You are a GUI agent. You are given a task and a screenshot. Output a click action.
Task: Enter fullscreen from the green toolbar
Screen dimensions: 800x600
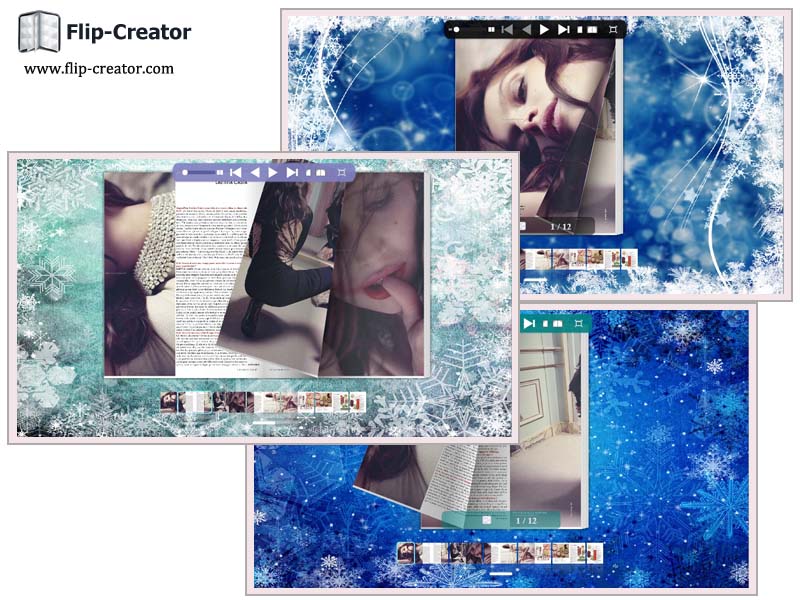tap(579, 323)
